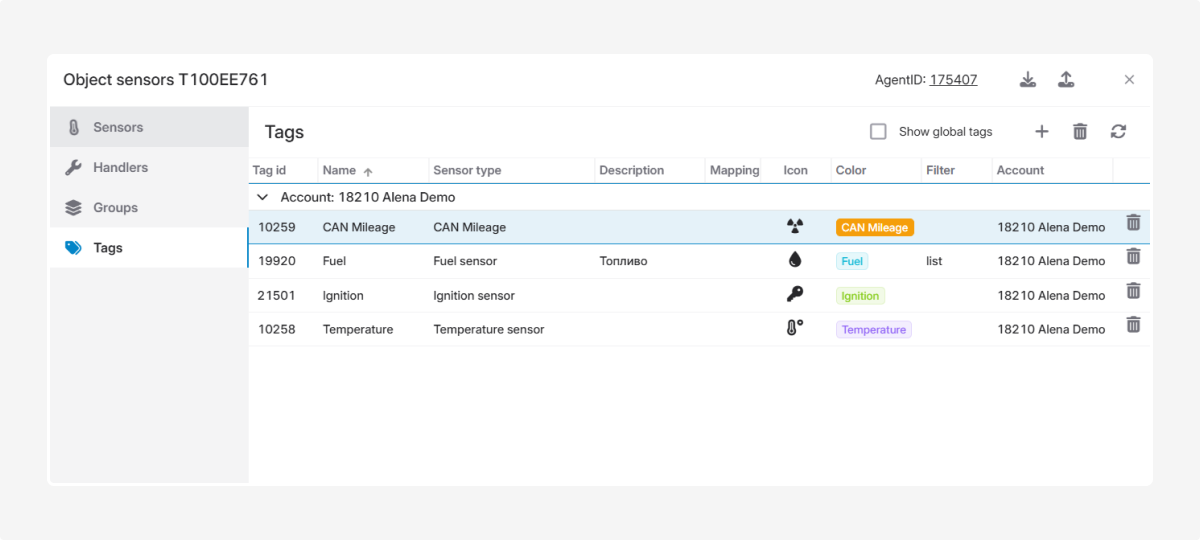This screenshot has height=540, width=1200.
Task: Delete the Ignition tag row
Action: coord(1133,291)
